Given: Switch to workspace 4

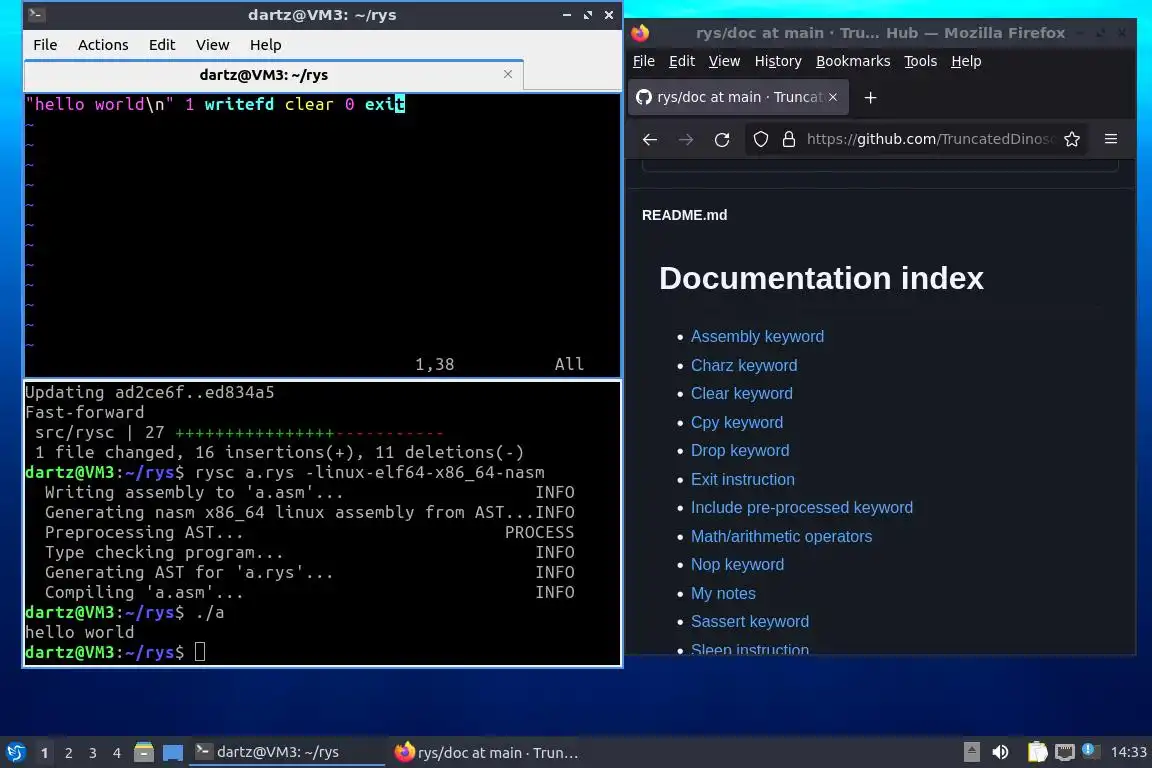Looking at the screenshot, I should click(x=116, y=753).
